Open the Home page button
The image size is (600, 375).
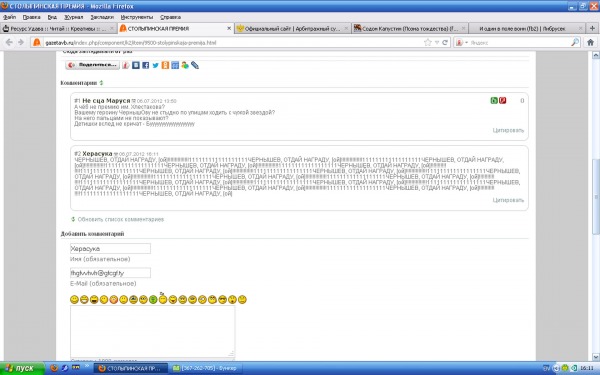tap(590, 42)
